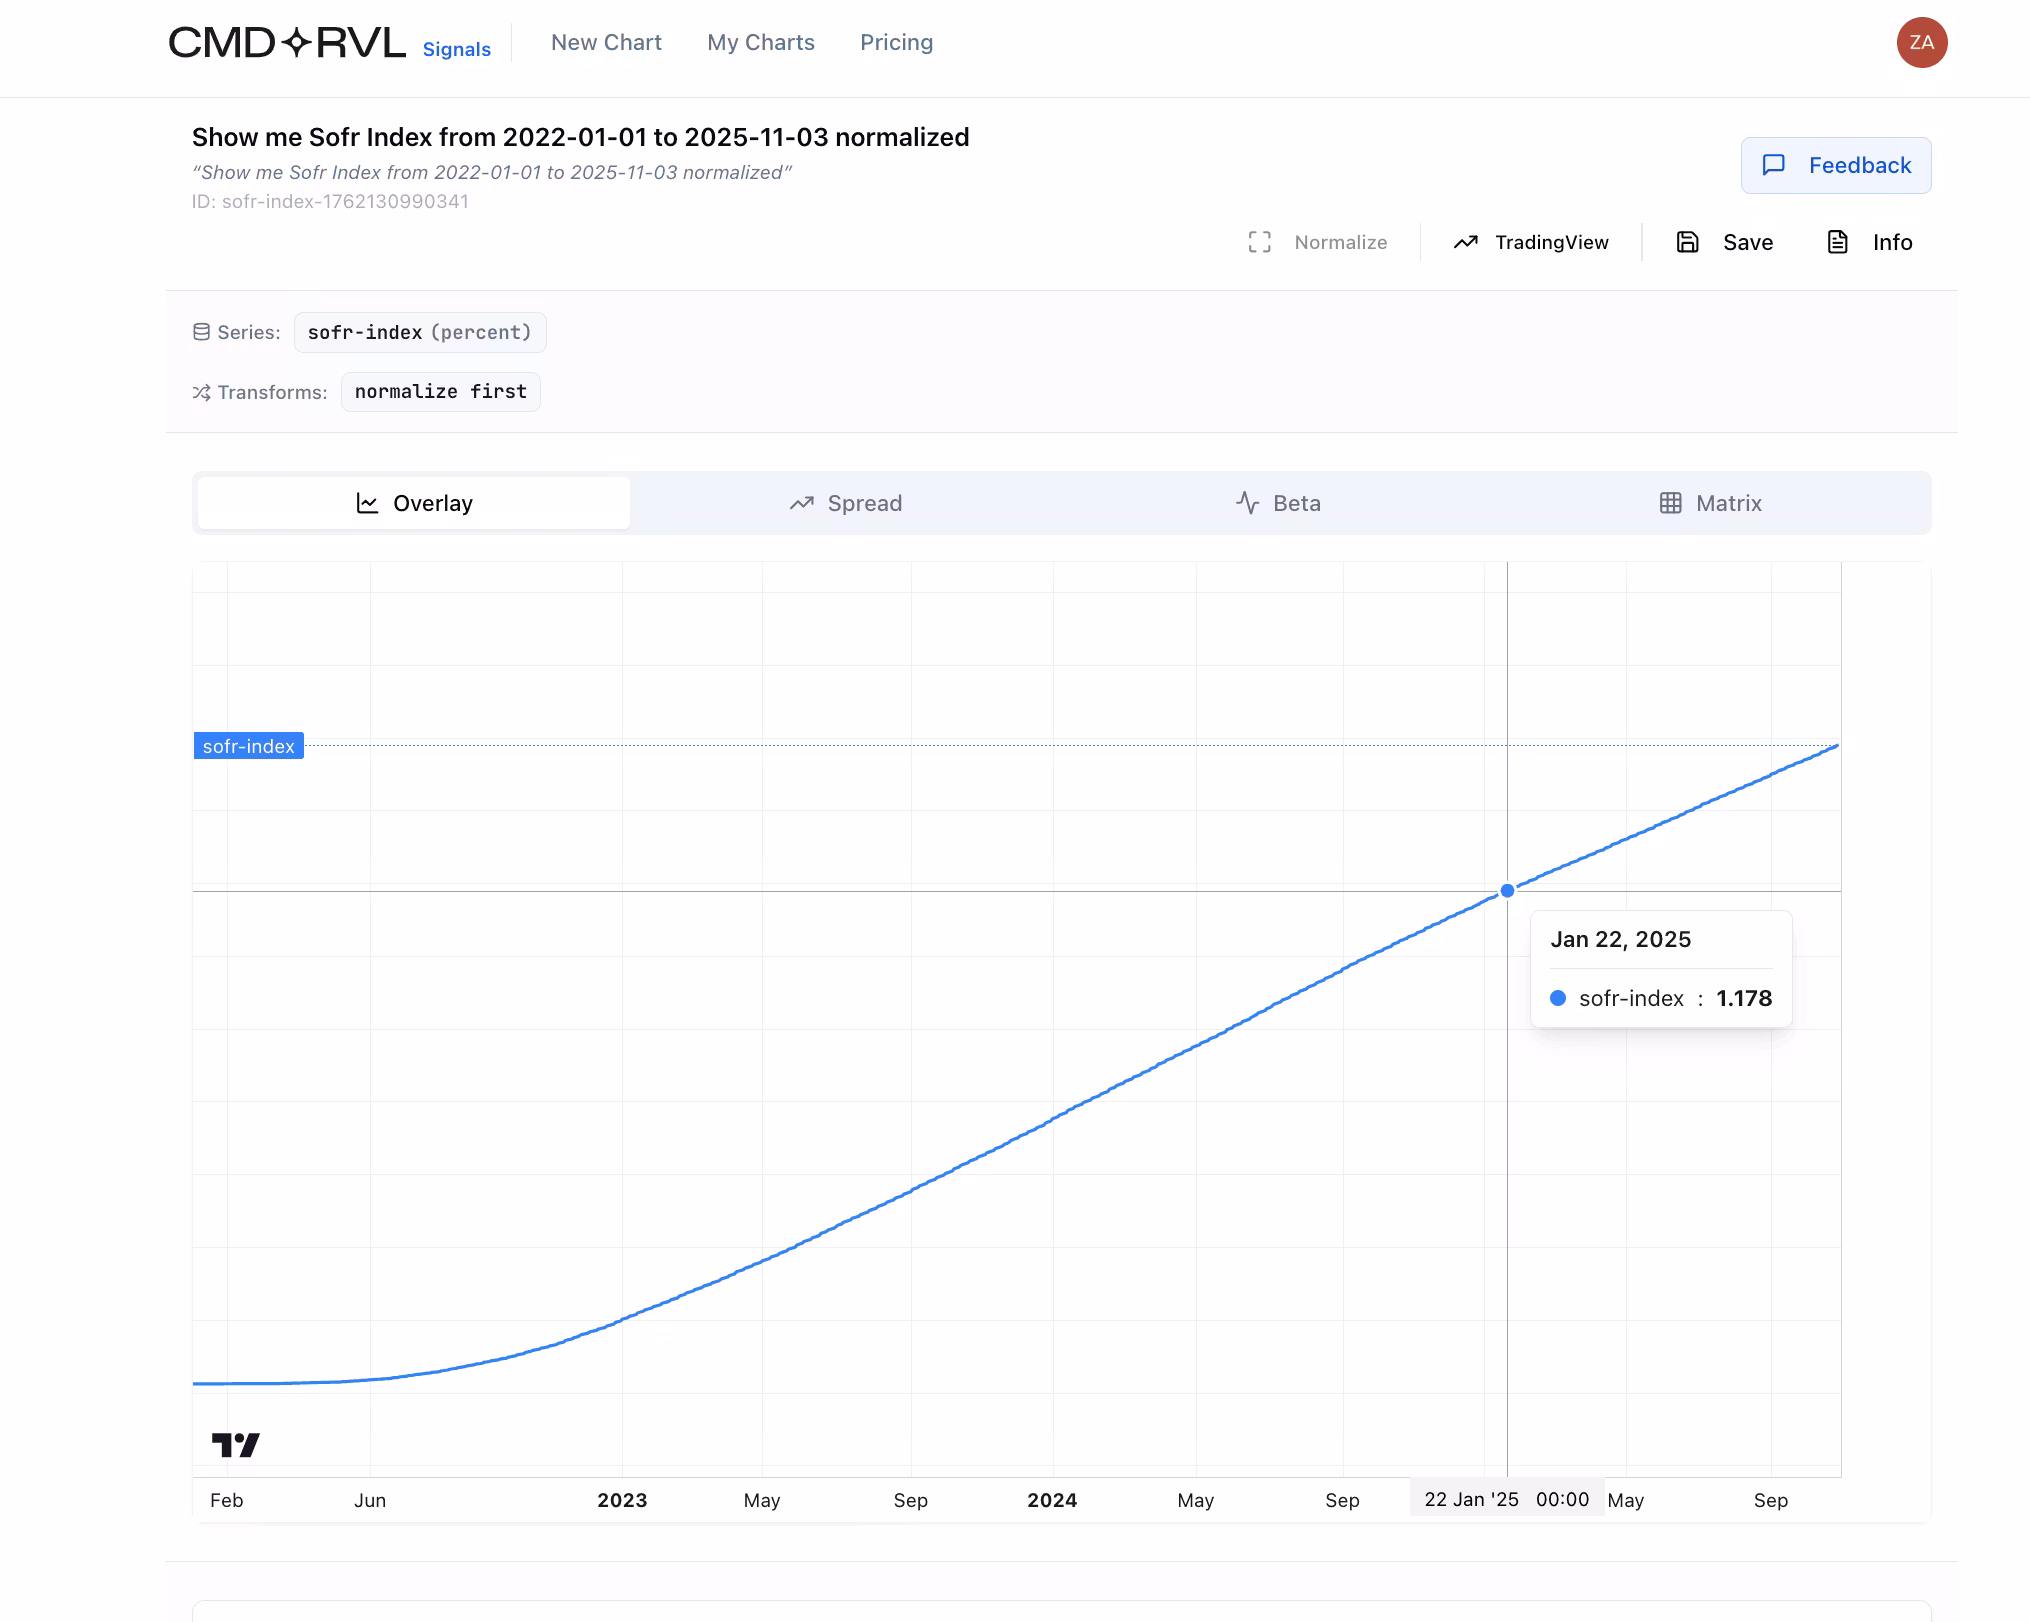The image size is (2030, 1622).
Task: Switch to the Beta tab
Action: [1278, 503]
